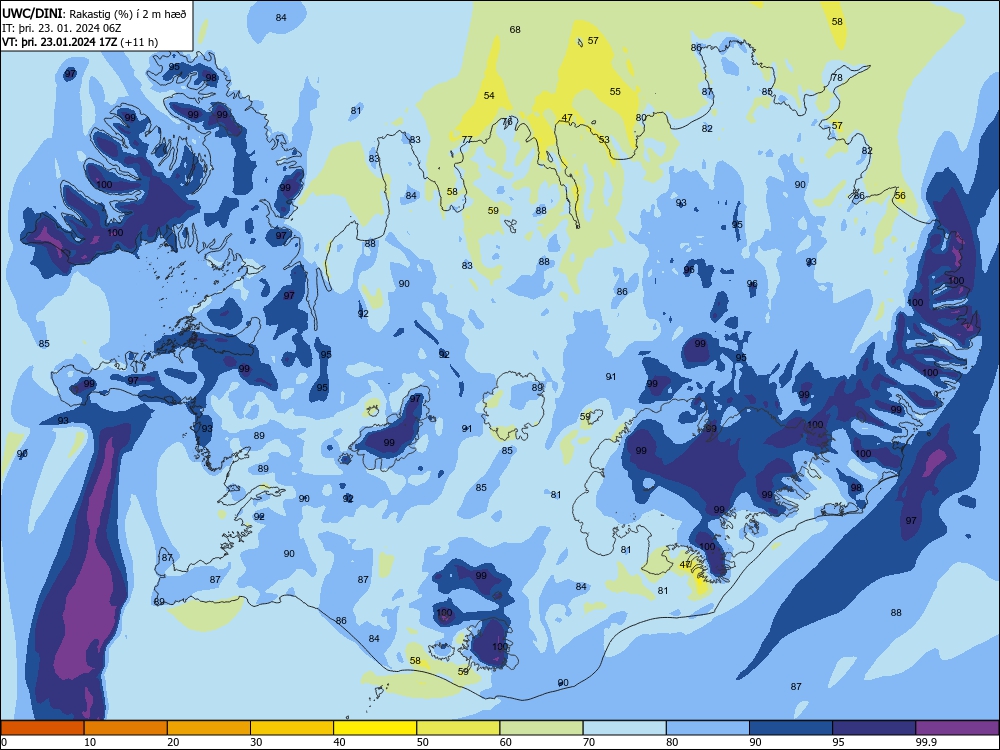Pick the dark navy 95–99.9 legend swatch
Viewport: 1000px width, 750px height.
click(874, 728)
